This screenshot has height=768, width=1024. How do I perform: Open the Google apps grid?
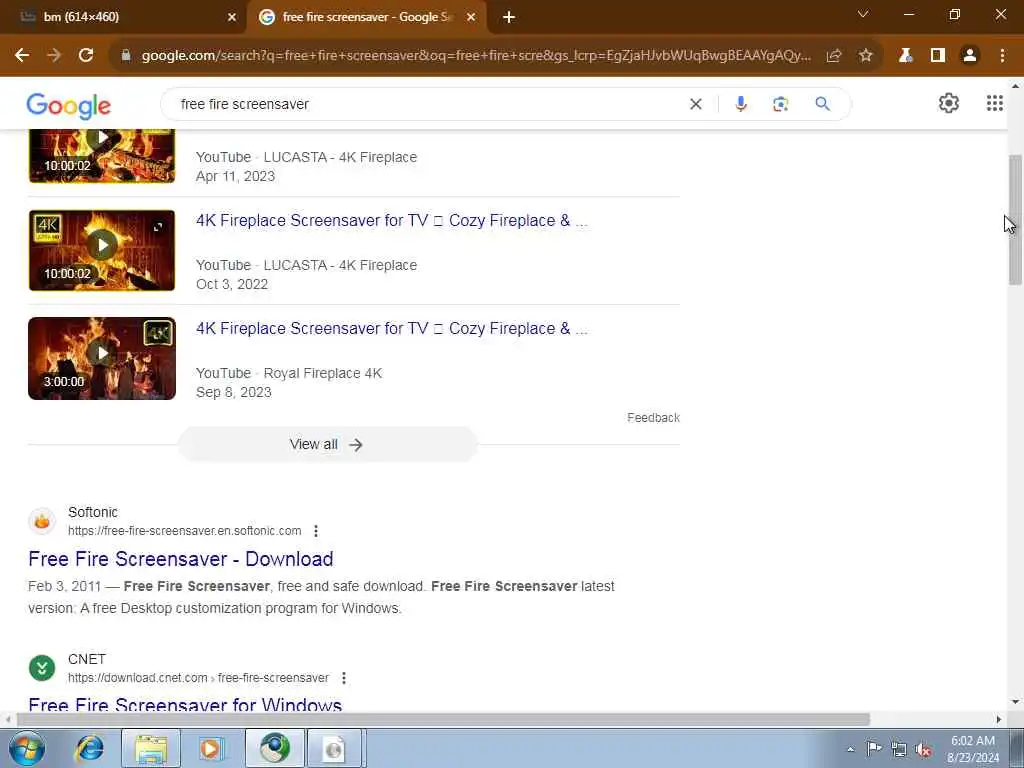click(995, 103)
